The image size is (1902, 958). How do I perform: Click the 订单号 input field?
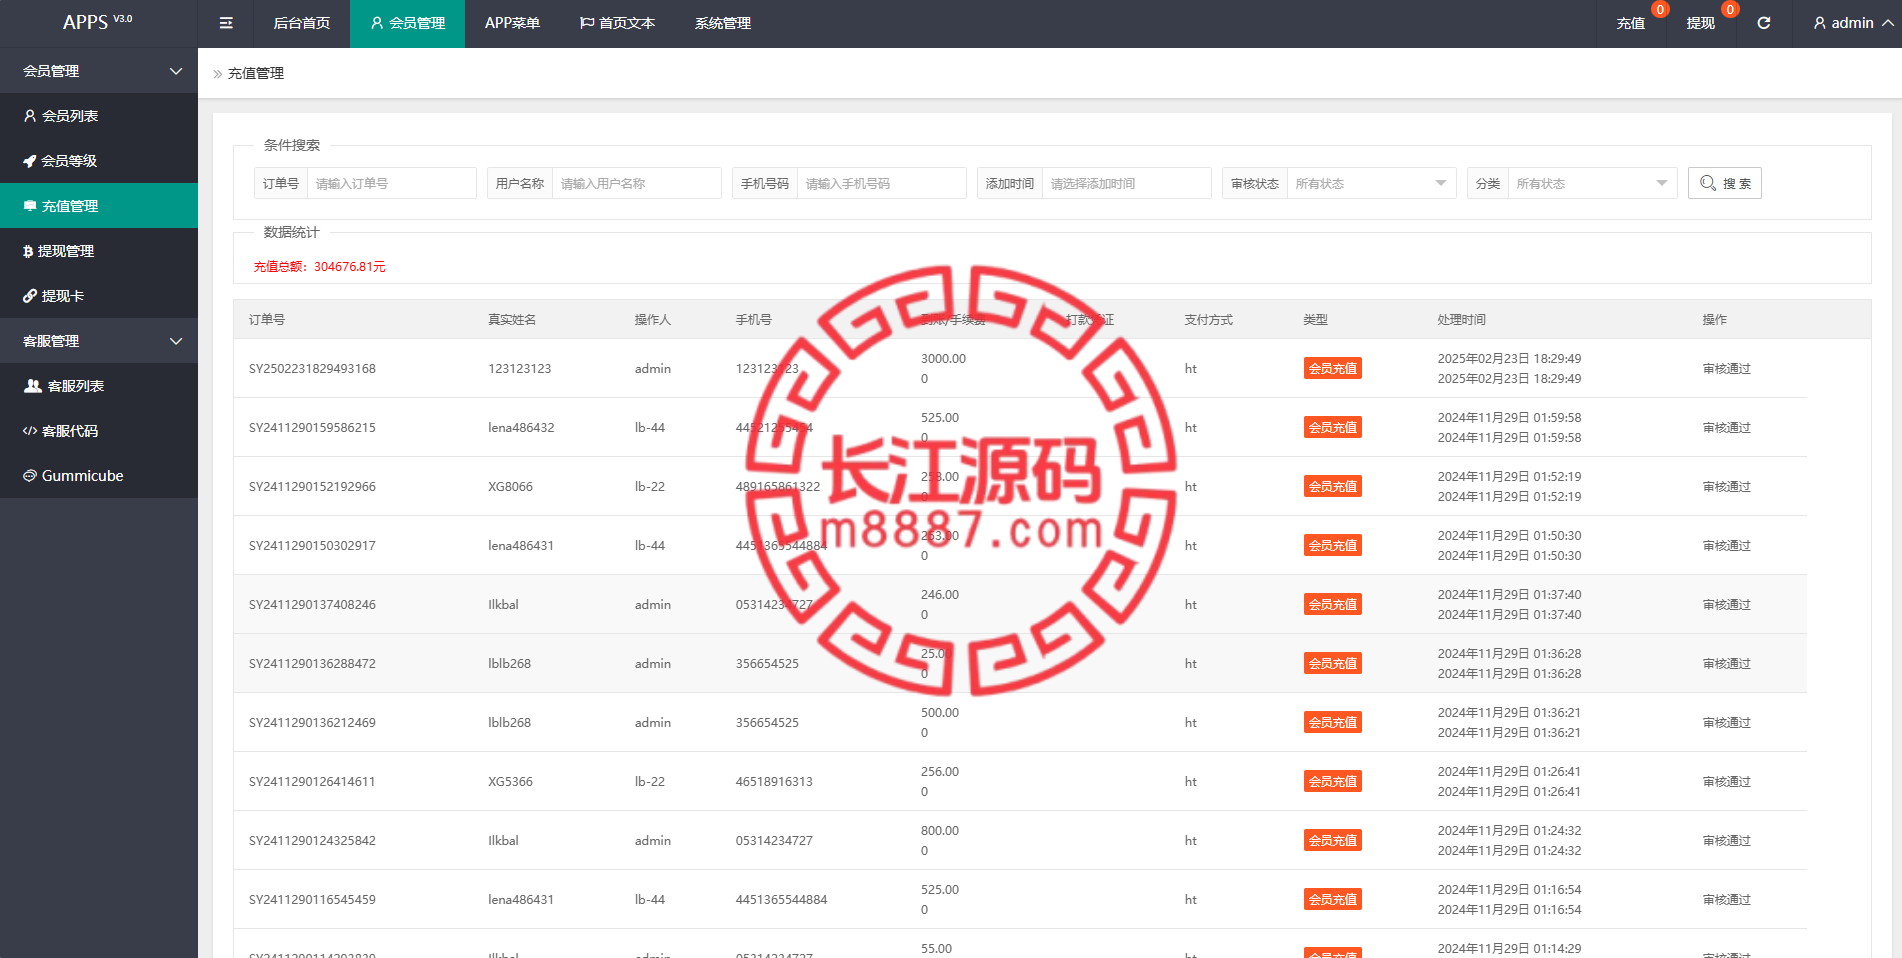tap(391, 183)
